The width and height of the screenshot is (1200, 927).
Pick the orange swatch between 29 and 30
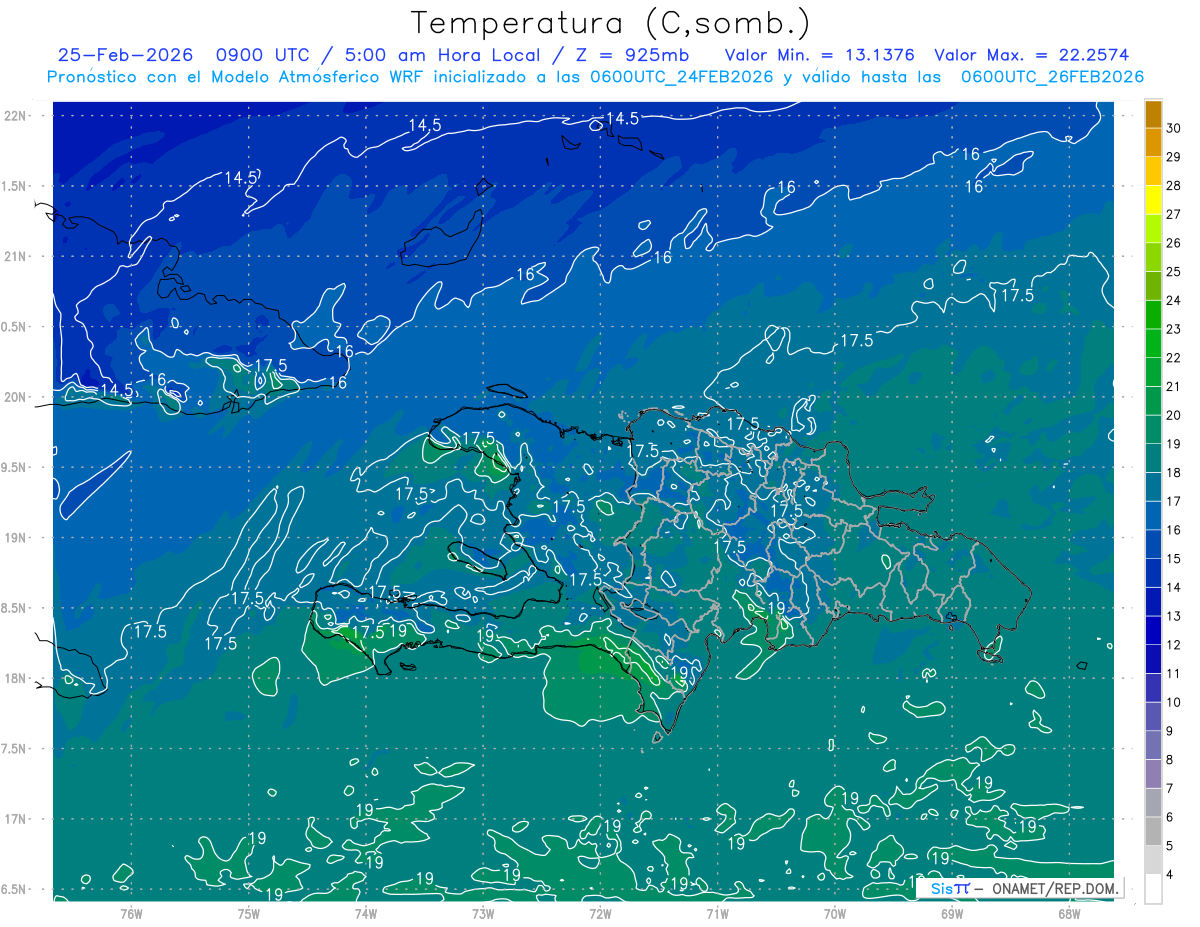point(1153,142)
